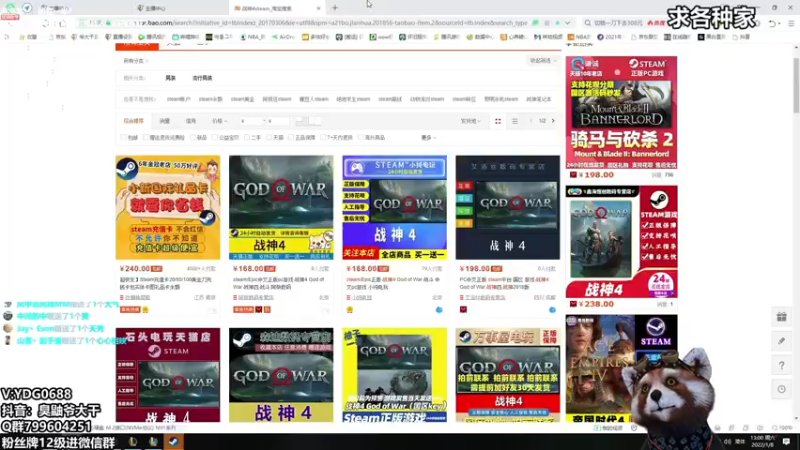This screenshot has height=450, width=800.
Task: Switch results to list view
Action: (x=515, y=121)
